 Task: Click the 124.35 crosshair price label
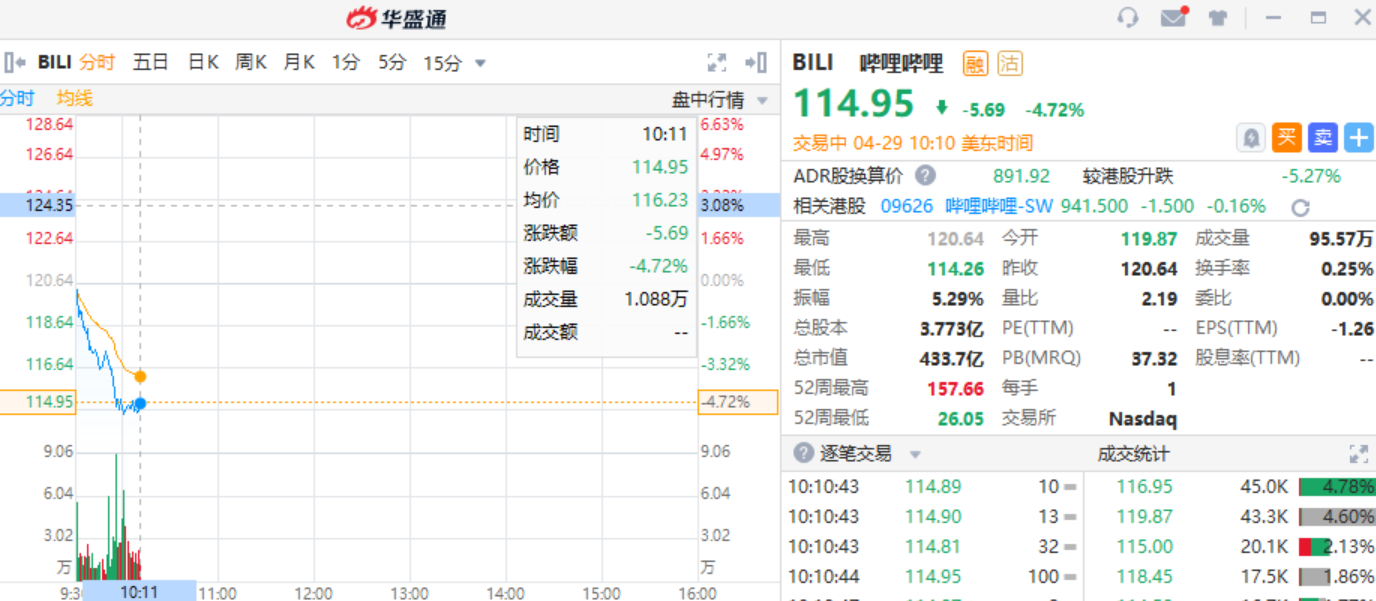[x=38, y=205]
